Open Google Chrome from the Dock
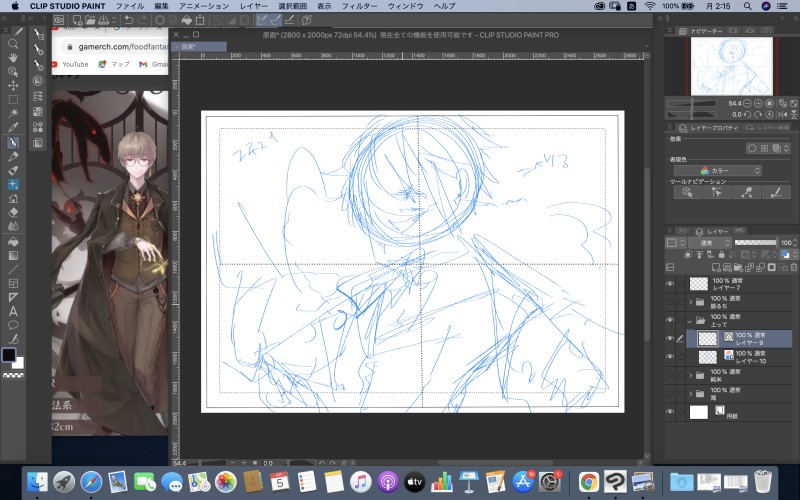Image resolution: width=800 pixels, height=500 pixels. [588, 482]
